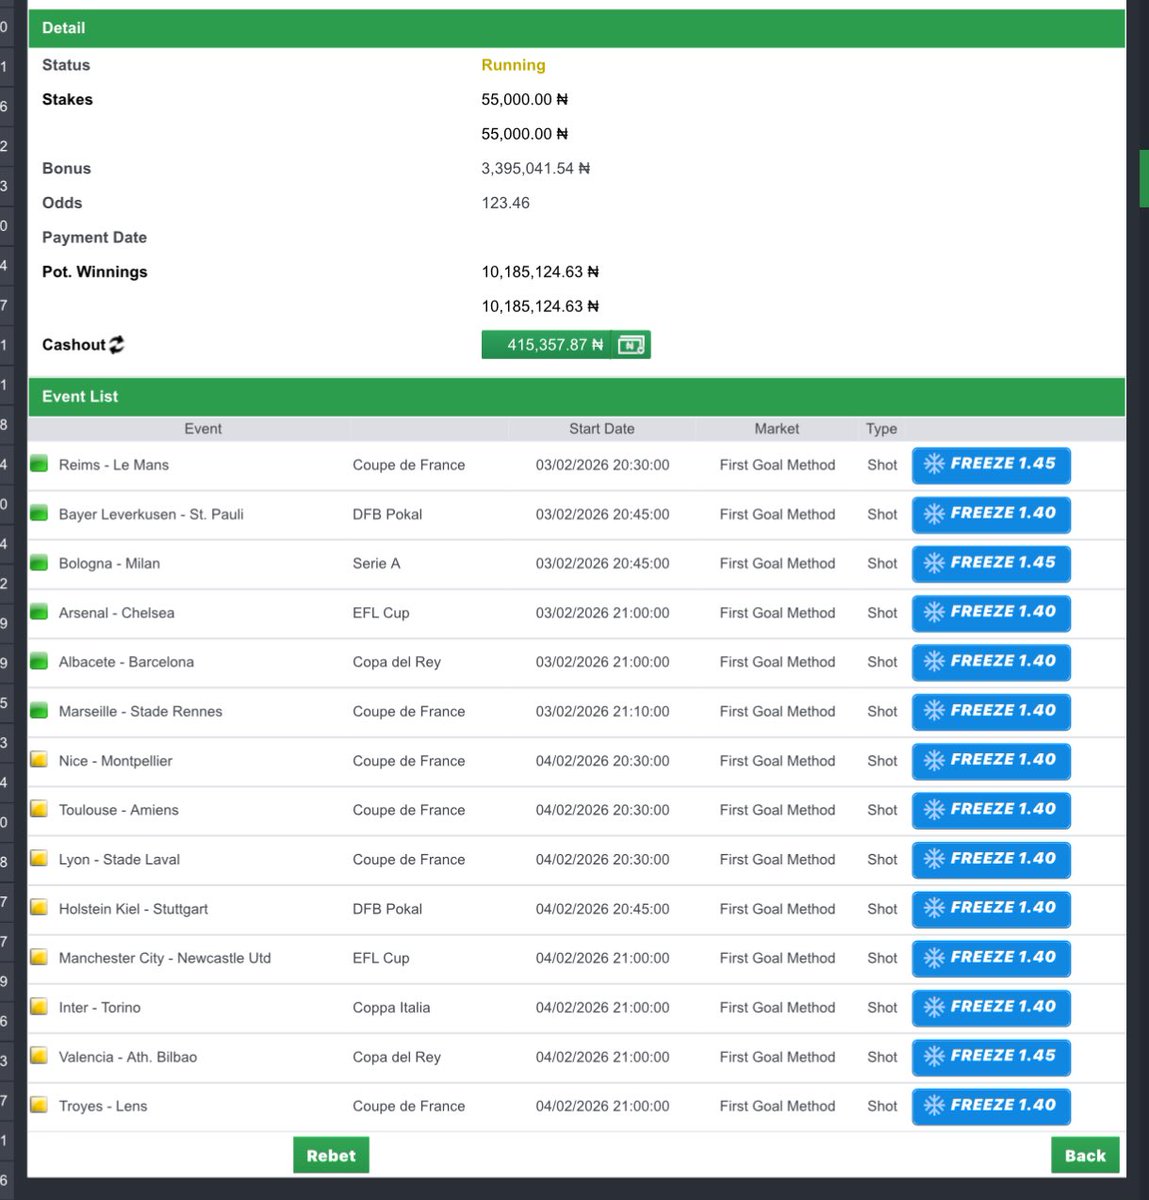Click First Goal Method in Troyes - Lens row
Viewport: 1149px width, 1200px height.
(777, 1106)
